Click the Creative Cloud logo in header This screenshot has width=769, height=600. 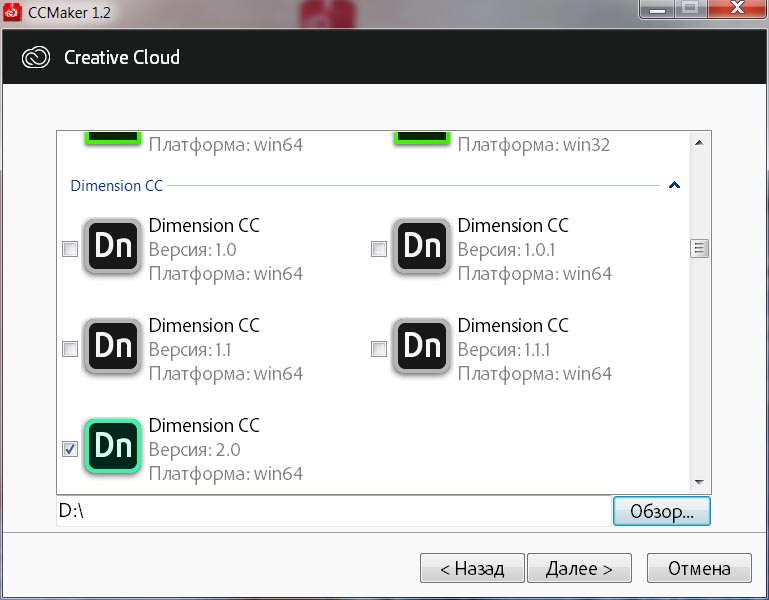pos(36,57)
